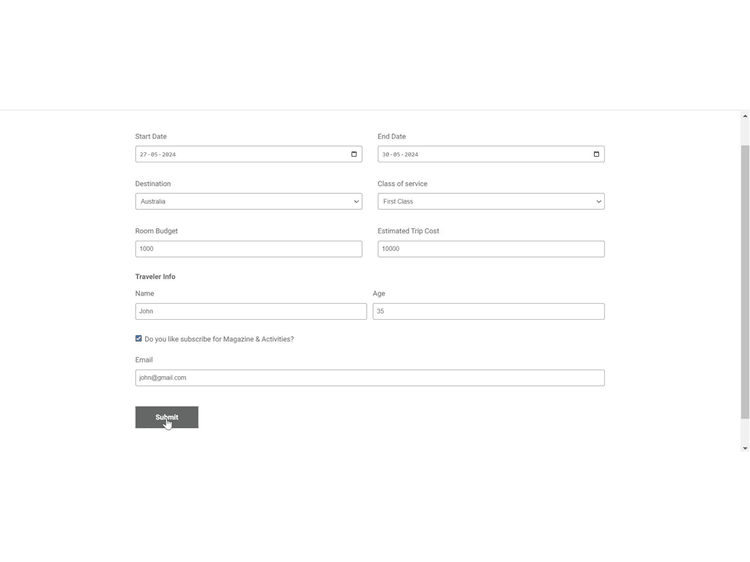The width and height of the screenshot is (750, 562).
Task: Focus the Estimated Trip Cost field
Action: 490,249
